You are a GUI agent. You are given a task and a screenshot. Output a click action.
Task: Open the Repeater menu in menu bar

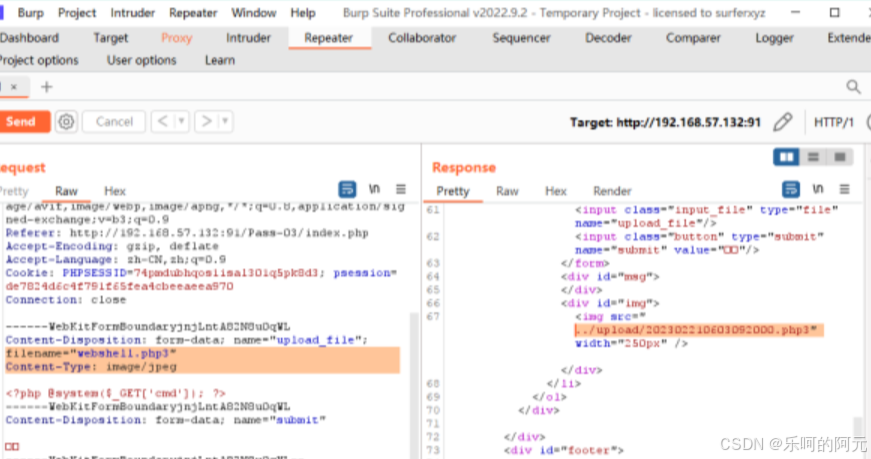click(193, 13)
